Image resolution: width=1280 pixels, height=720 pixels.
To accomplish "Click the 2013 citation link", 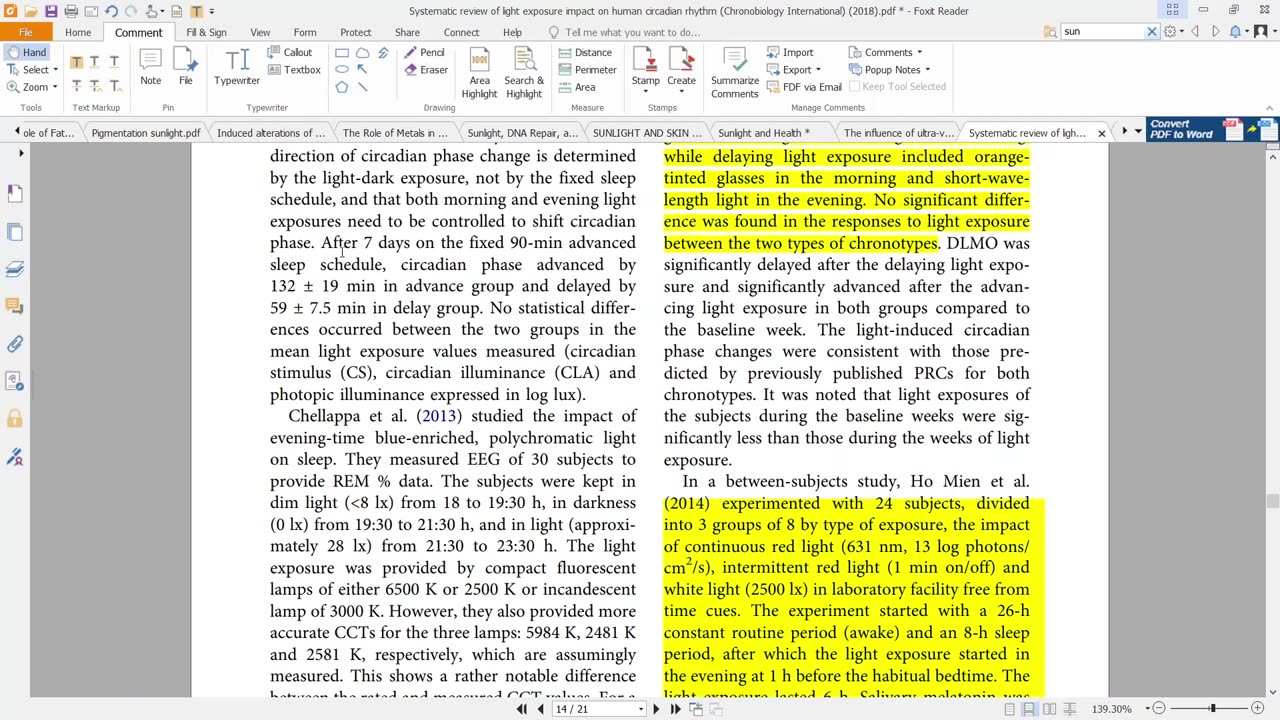I will 439,416.
